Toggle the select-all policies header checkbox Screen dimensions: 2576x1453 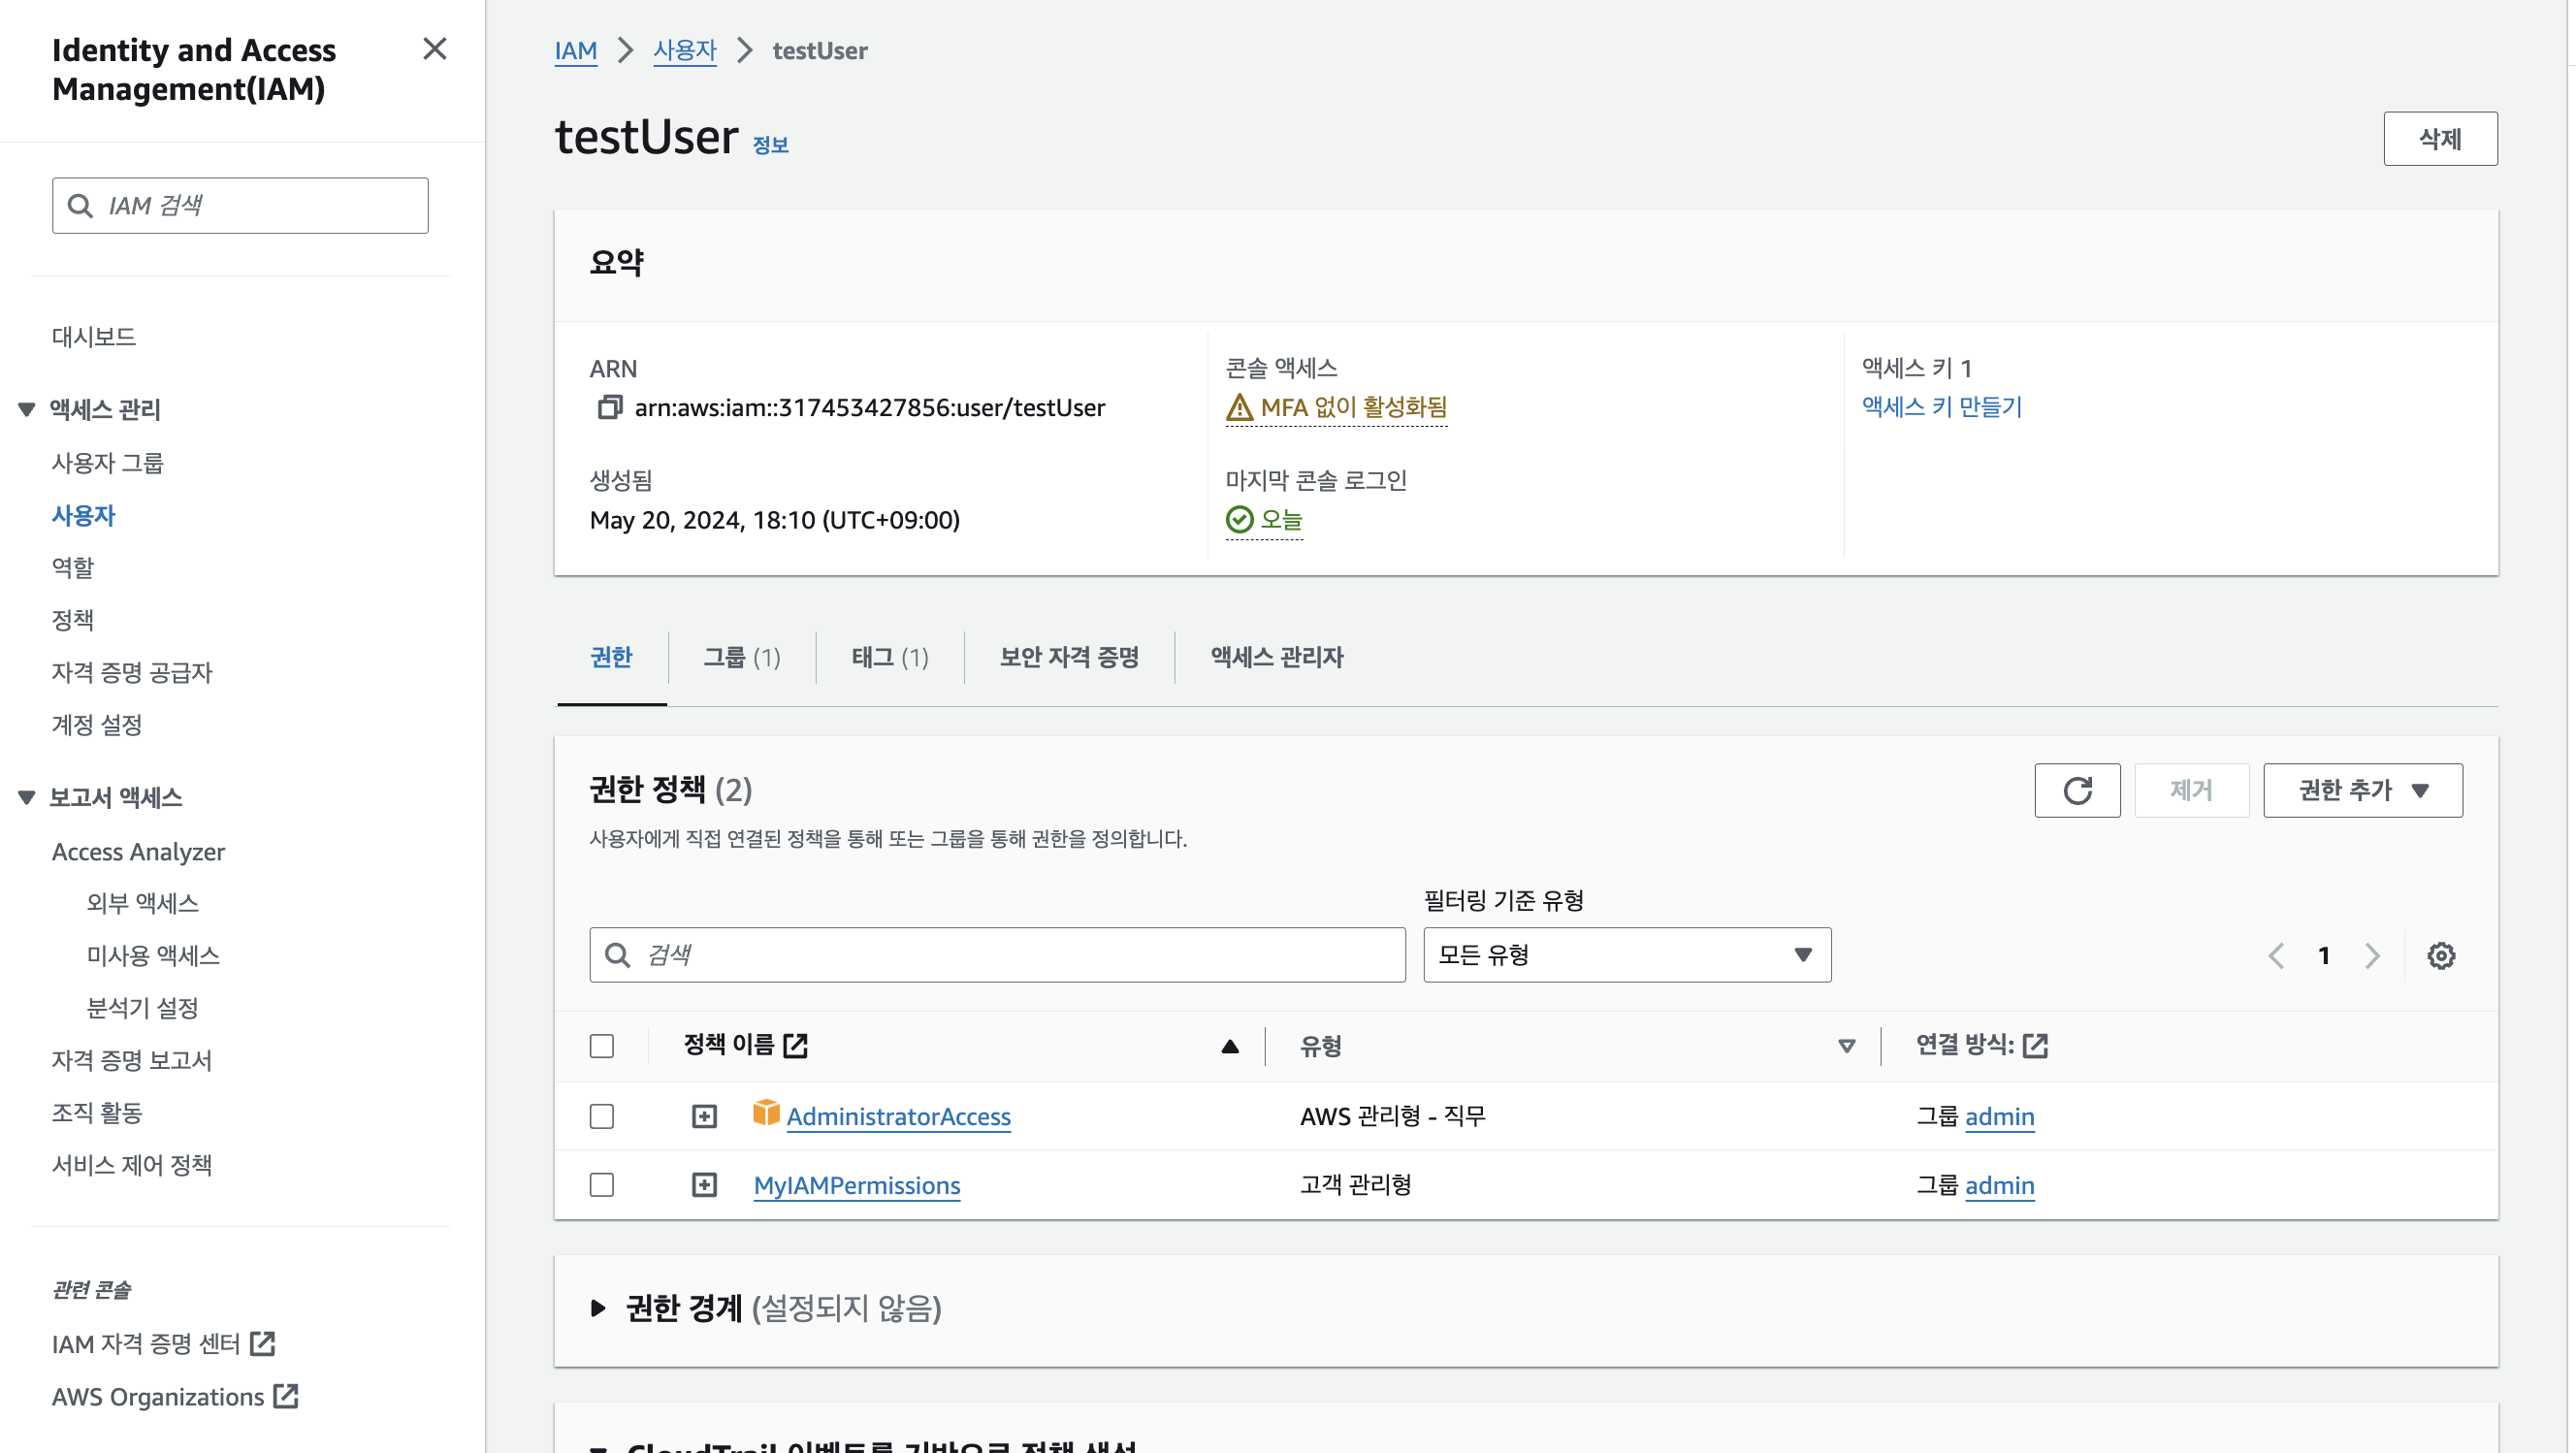click(x=601, y=1046)
